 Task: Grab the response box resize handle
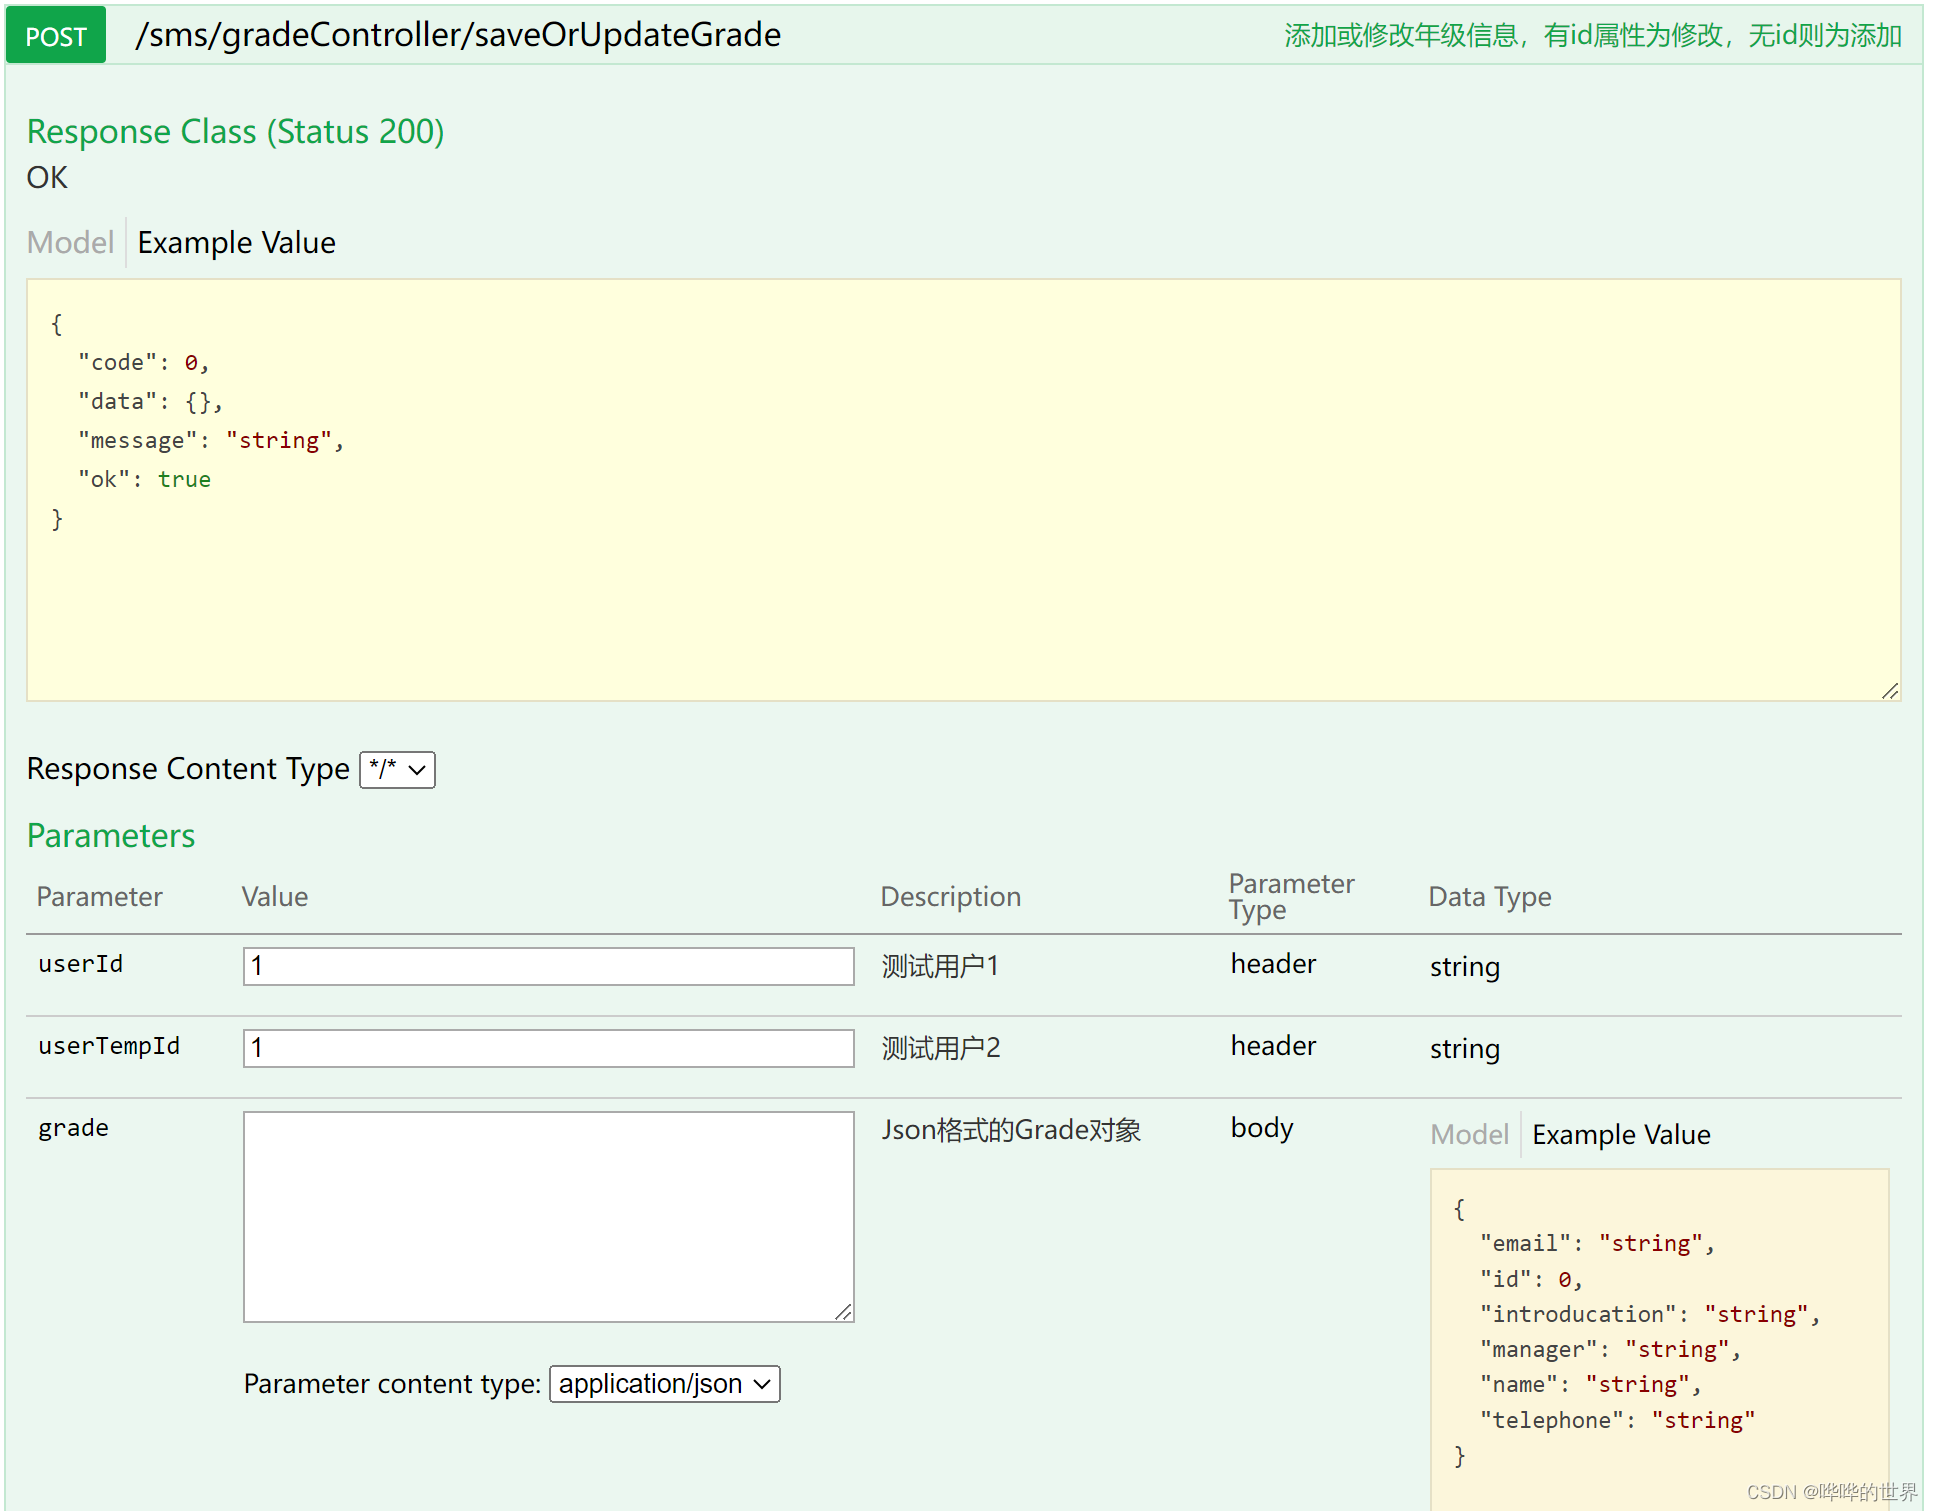[x=1889, y=691]
